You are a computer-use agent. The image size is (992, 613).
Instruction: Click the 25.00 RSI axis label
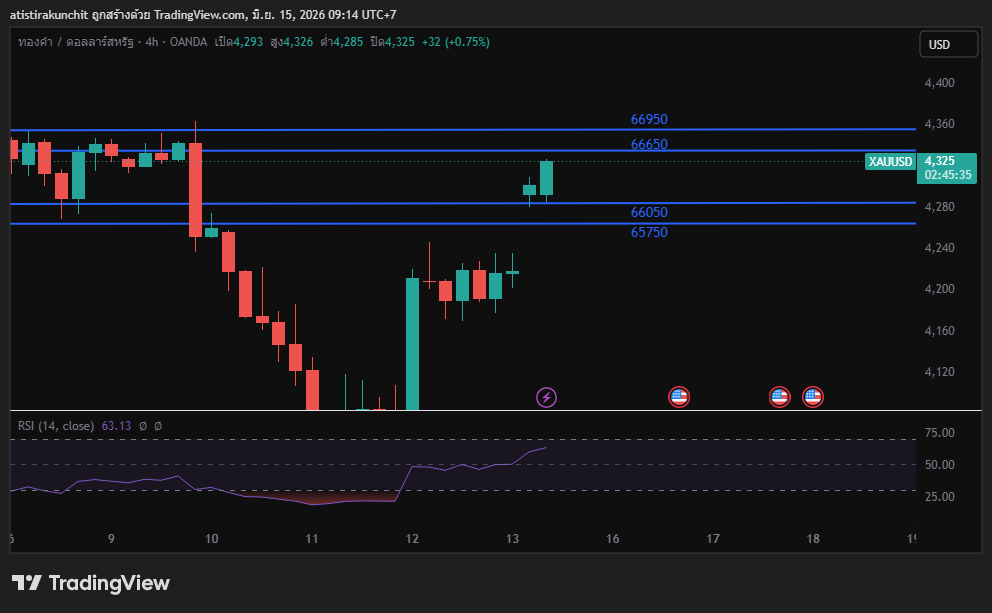939,497
